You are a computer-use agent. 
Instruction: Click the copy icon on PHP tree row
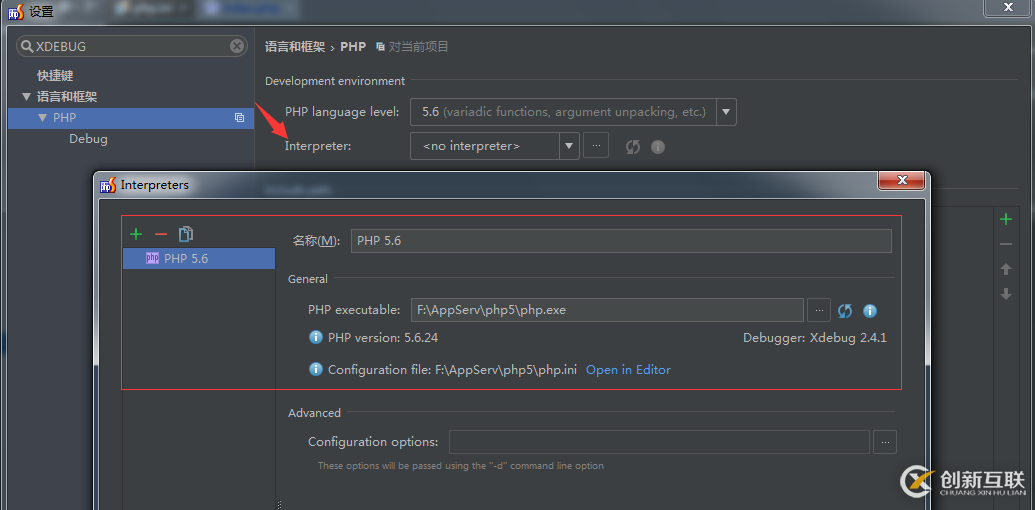pos(239,118)
